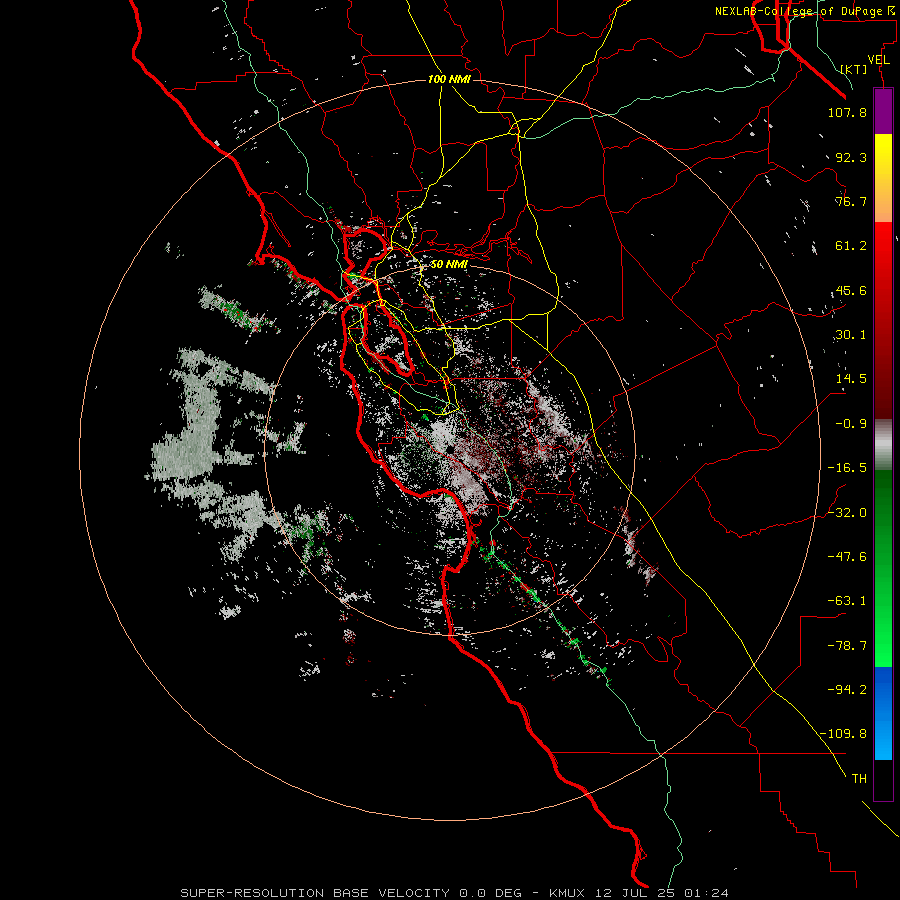Click the -63.1 velocity scale value
This screenshot has width=900, height=900.
847,601
